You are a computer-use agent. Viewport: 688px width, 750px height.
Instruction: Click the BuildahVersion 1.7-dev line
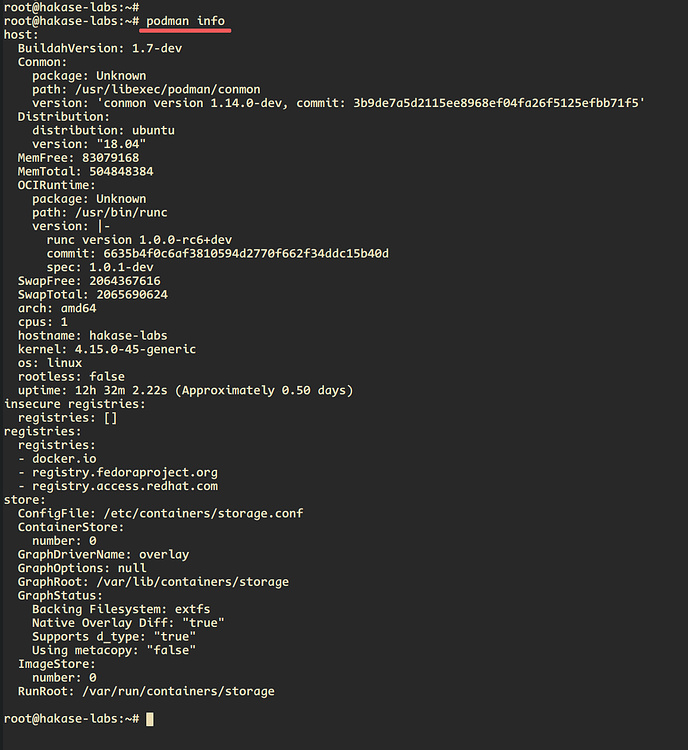(x=100, y=48)
